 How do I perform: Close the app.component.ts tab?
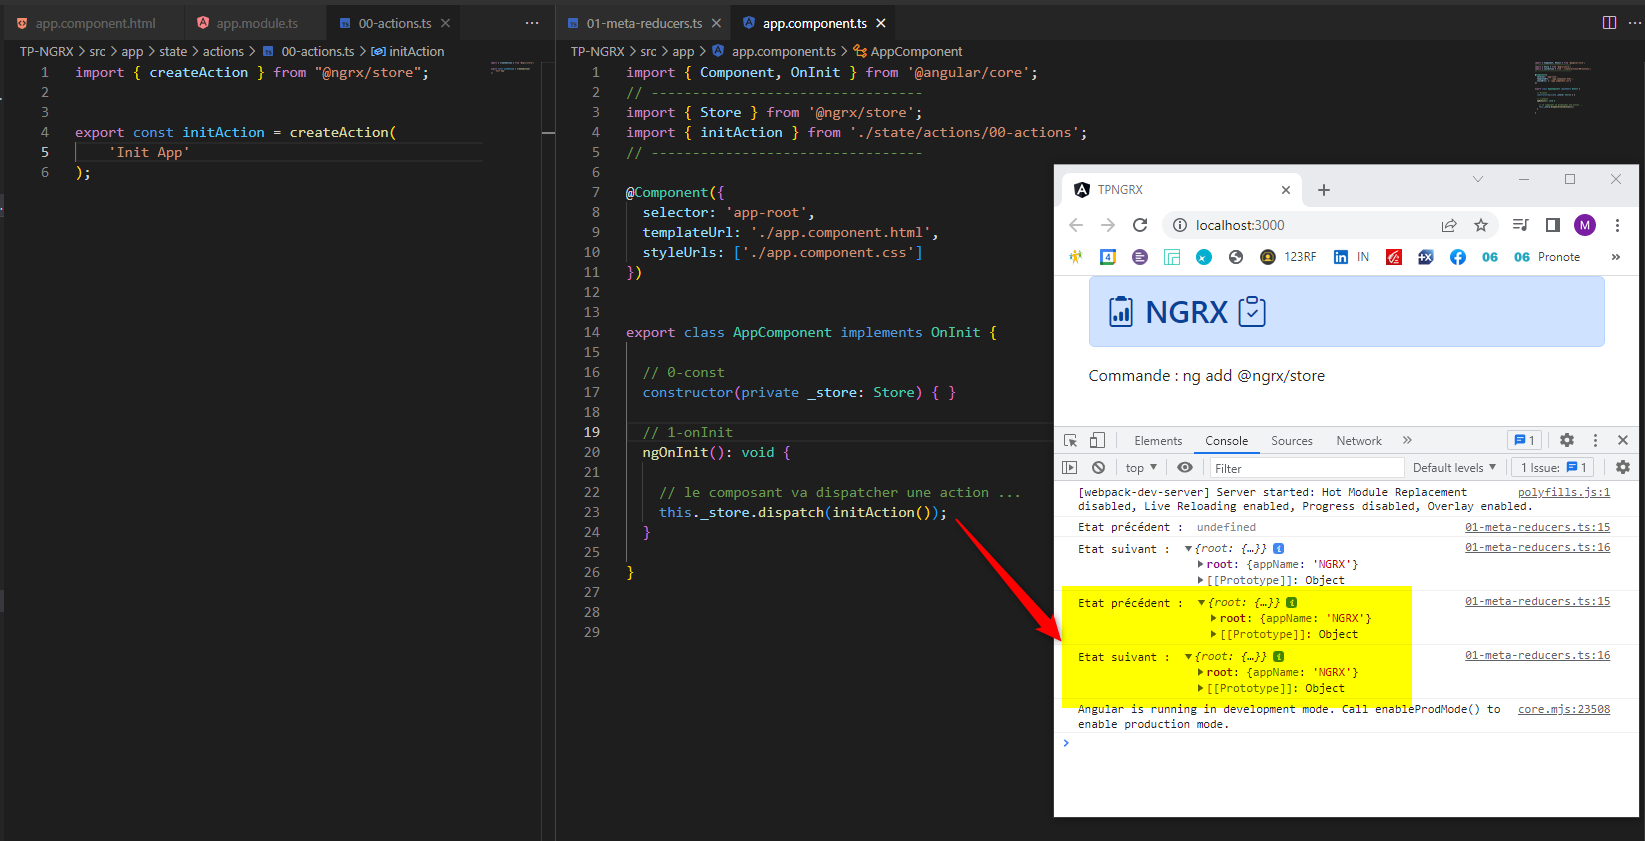point(881,23)
